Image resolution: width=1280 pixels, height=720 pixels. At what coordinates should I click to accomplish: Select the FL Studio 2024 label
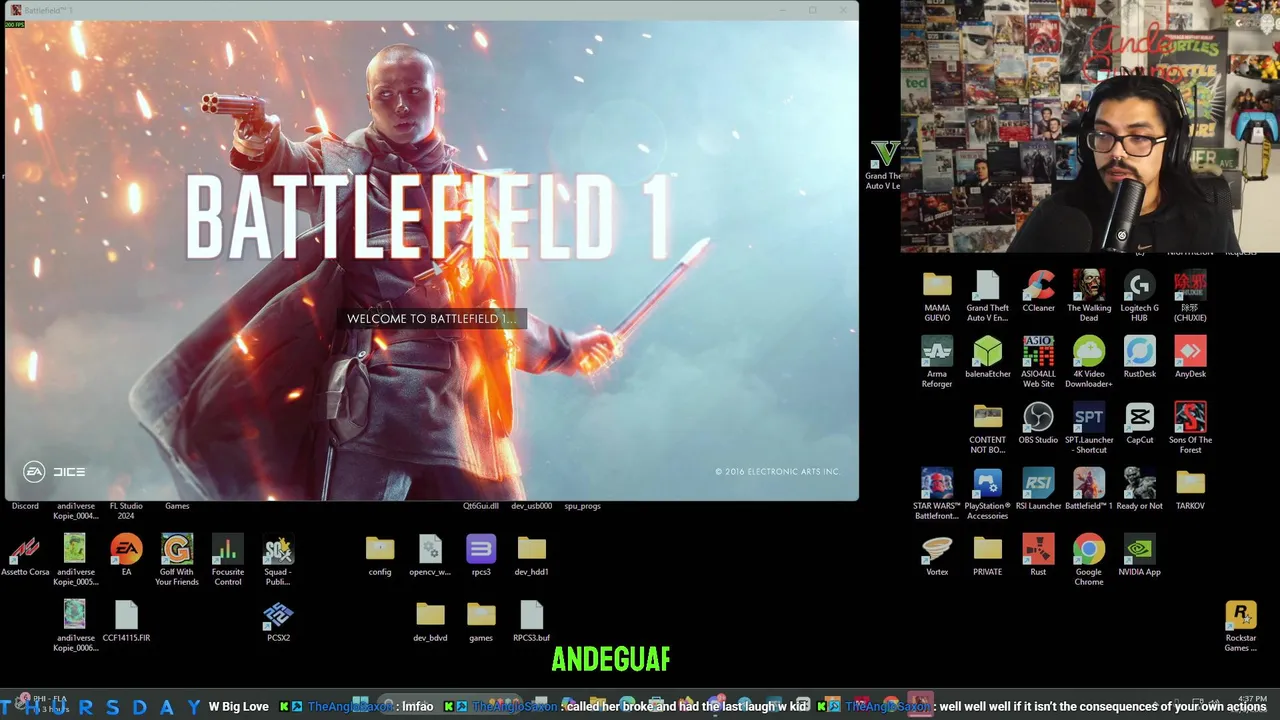tap(126, 511)
